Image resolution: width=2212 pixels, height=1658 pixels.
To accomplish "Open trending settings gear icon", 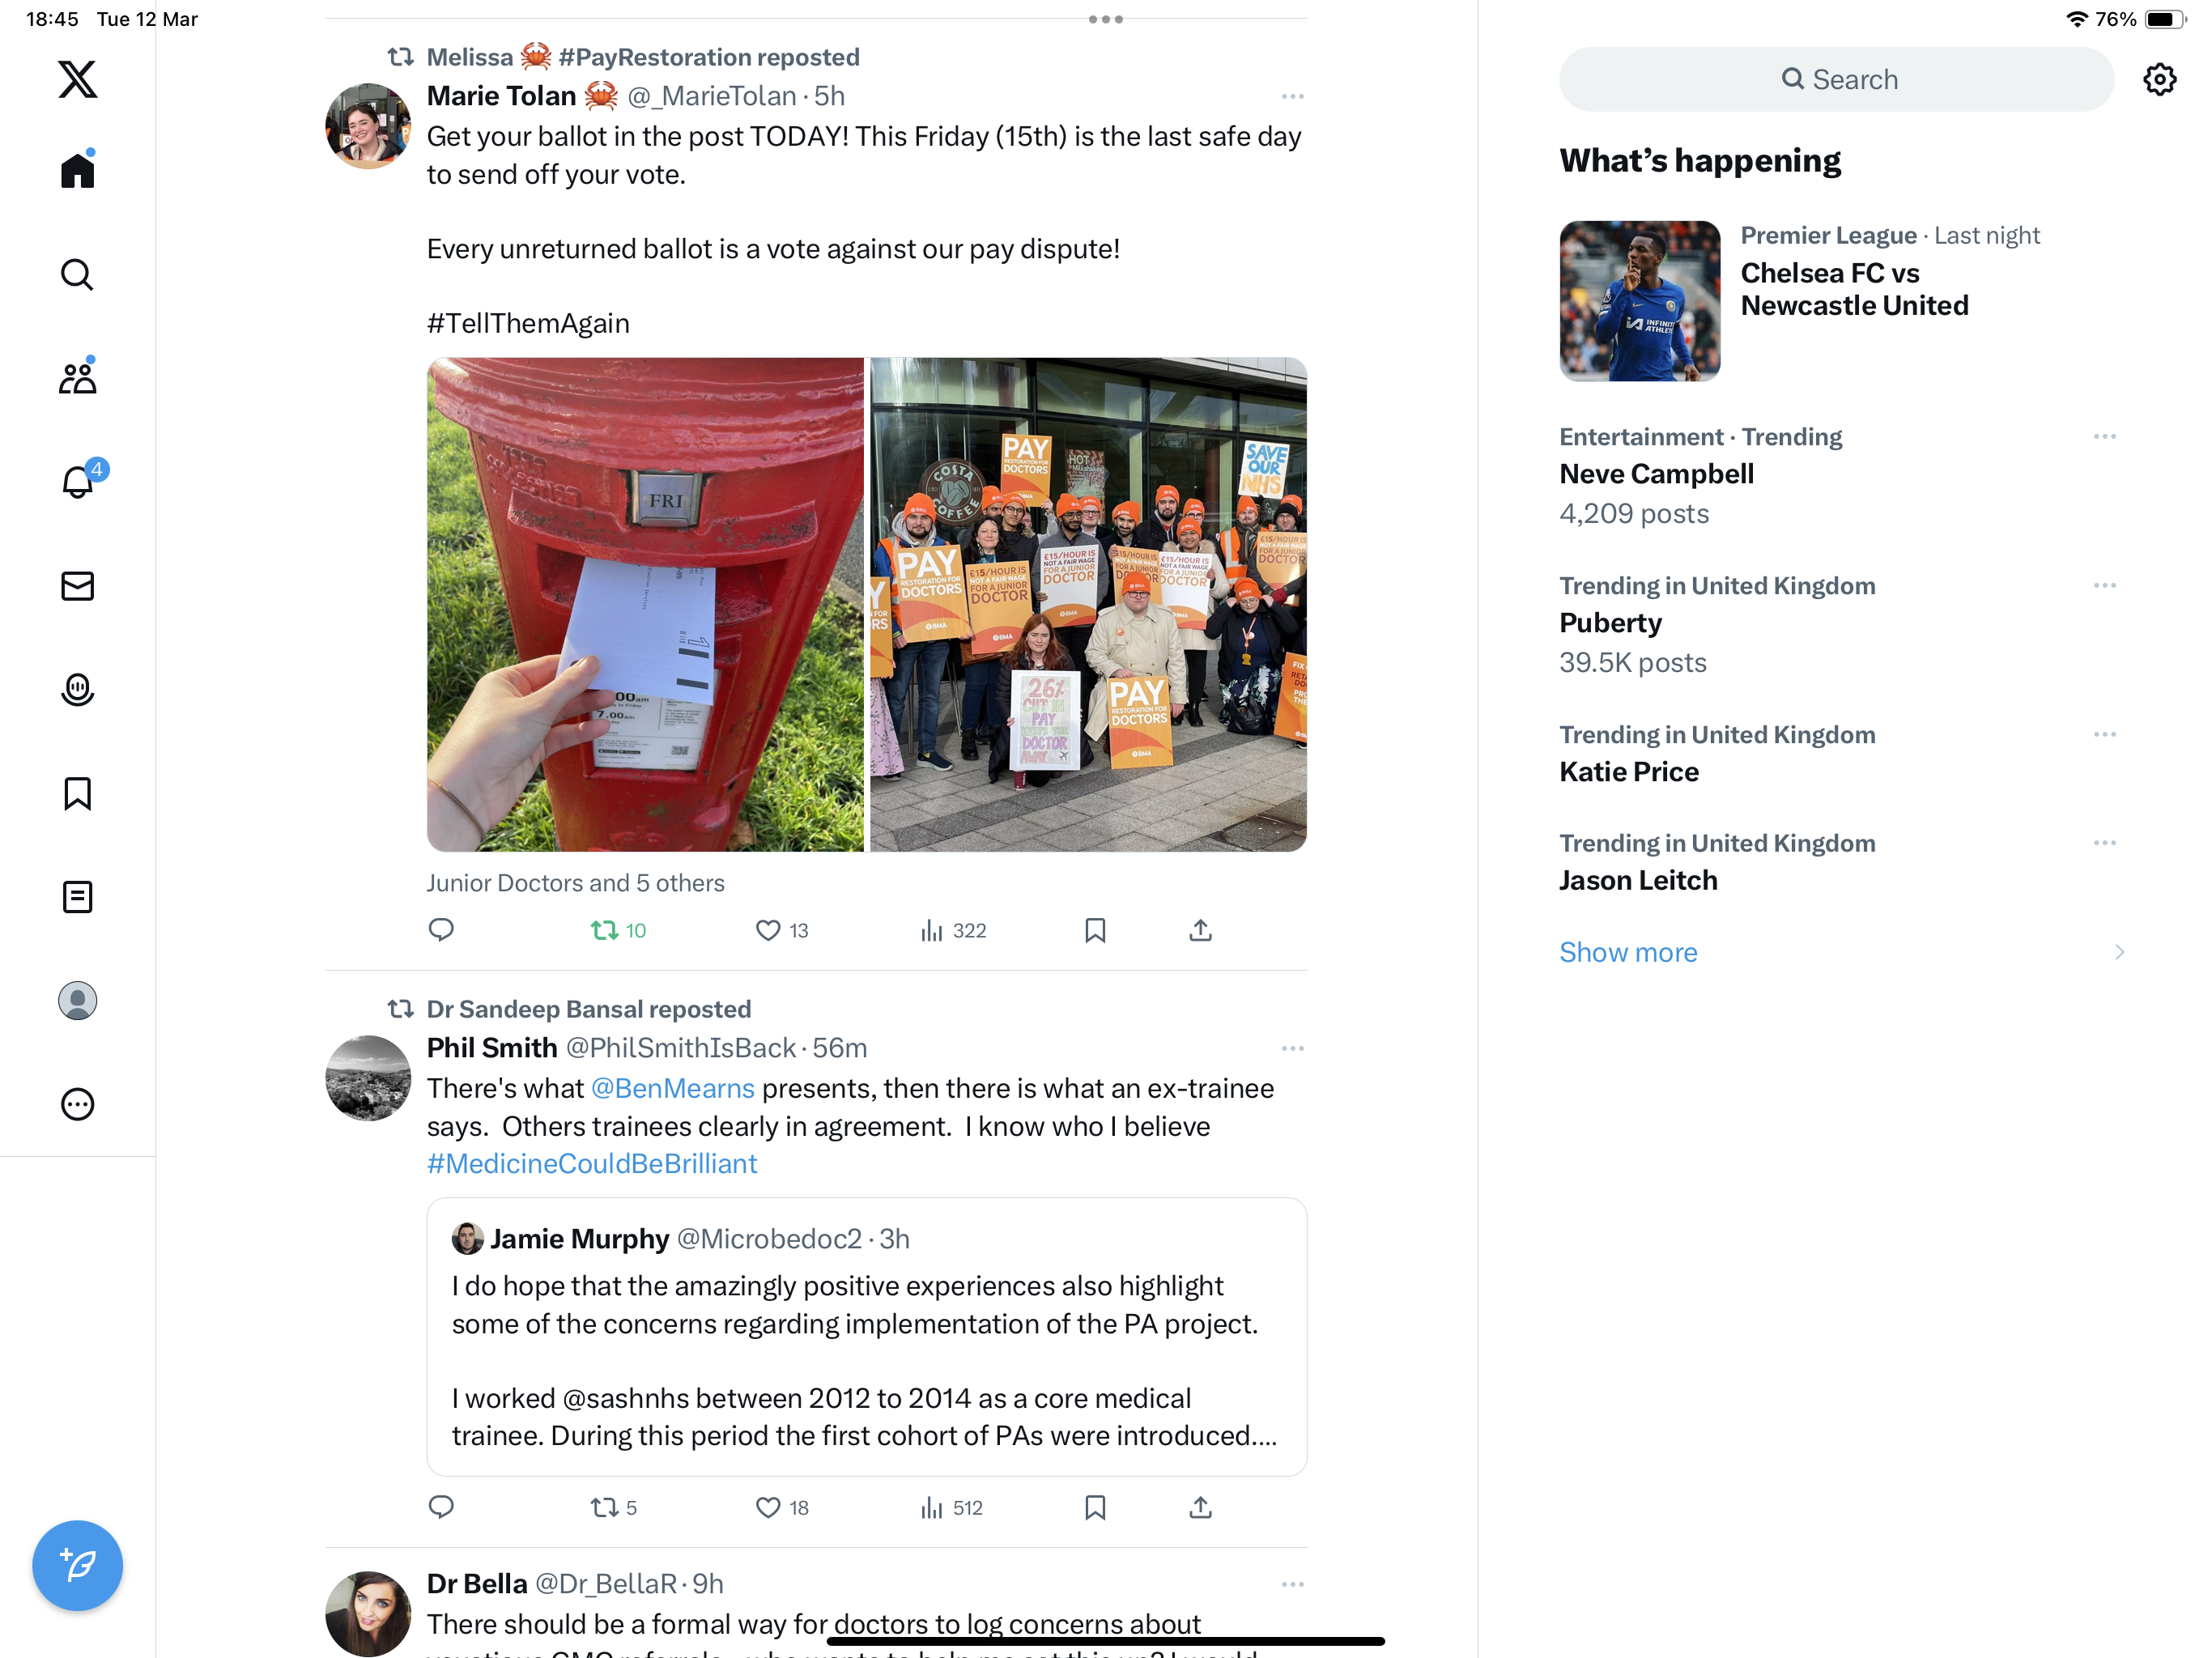I will (x=2160, y=79).
